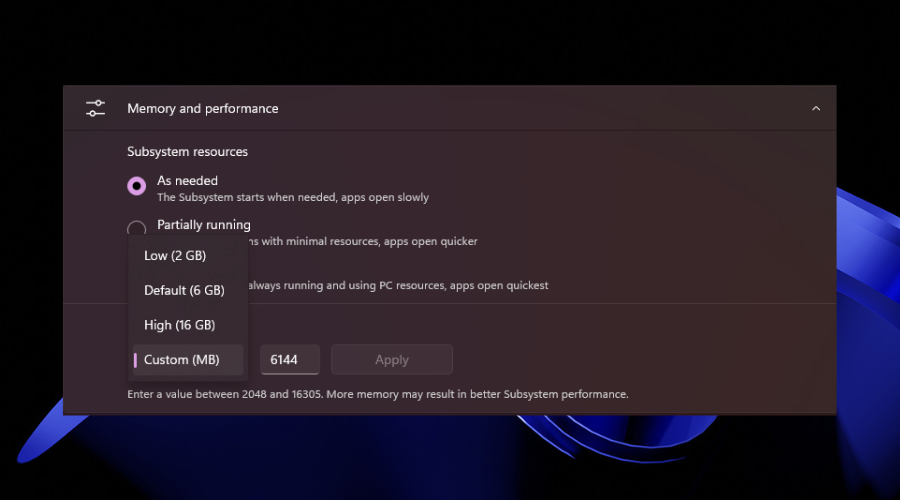The image size is (900, 500).
Task: Click the 6144 memory value field
Action: point(290,360)
